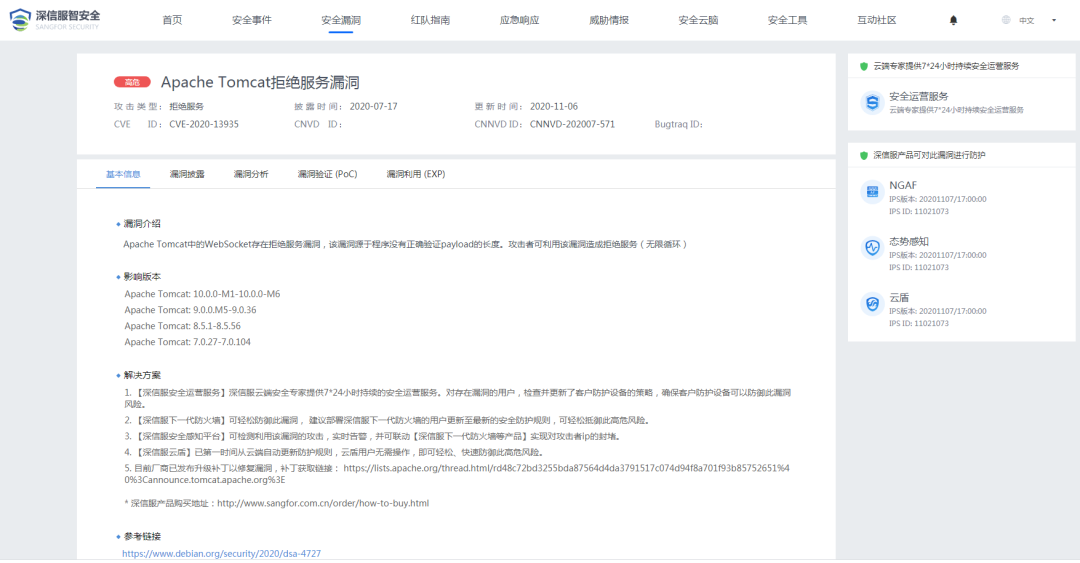Click the 解决方案 section heading
Image resolution: width=1080 pixels, height=563 pixels.
pos(142,376)
